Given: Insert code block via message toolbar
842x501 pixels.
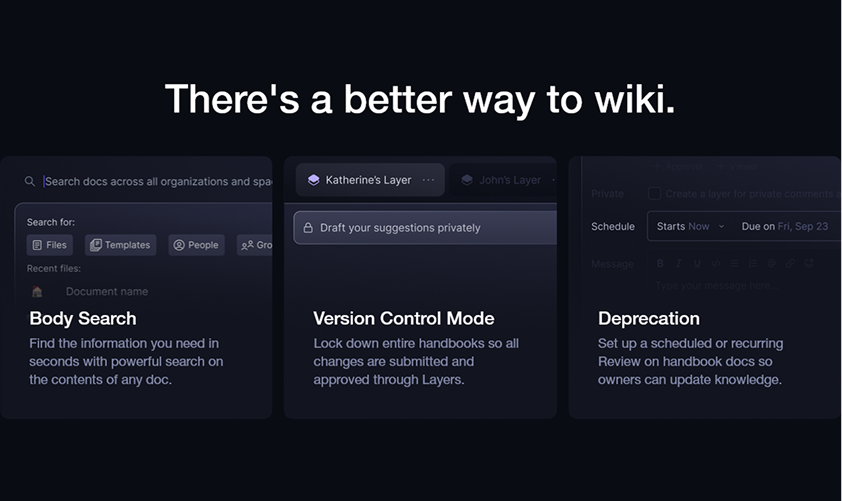Looking at the screenshot, I should (x=715, y=263).
